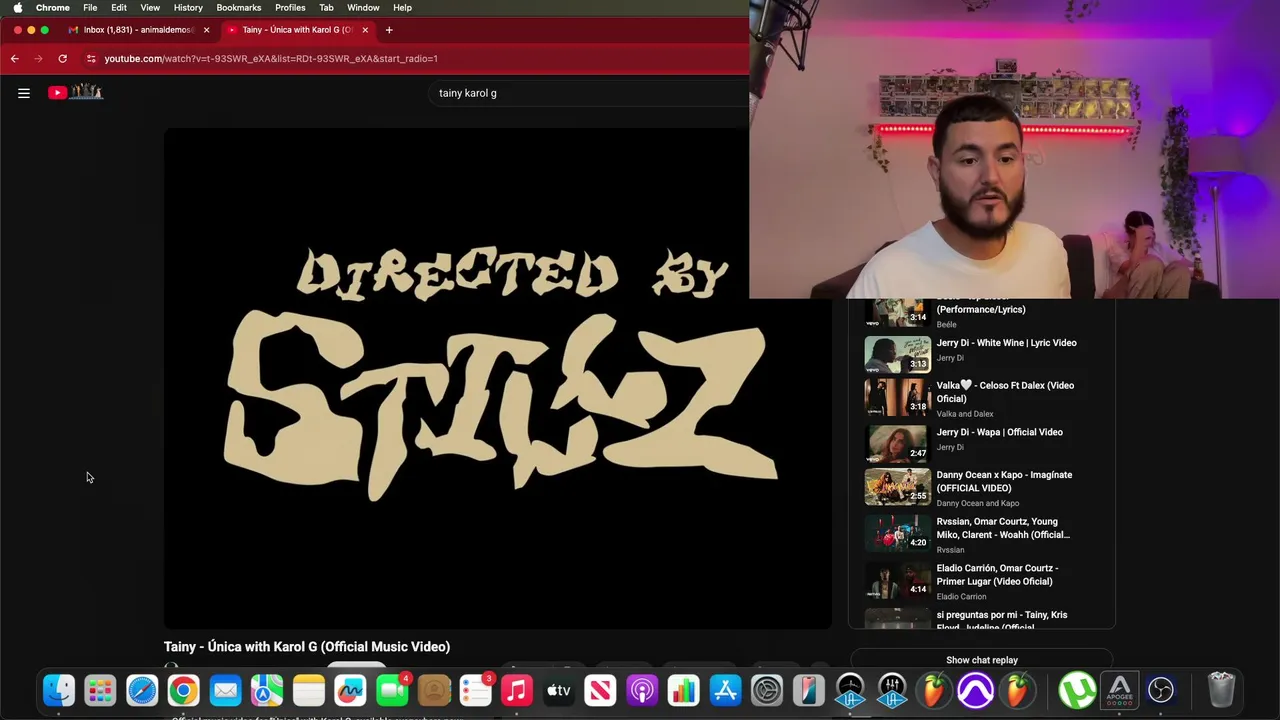Launch the Music app from the dock
Screen dimensions: 1280x720
click(517, 690)
